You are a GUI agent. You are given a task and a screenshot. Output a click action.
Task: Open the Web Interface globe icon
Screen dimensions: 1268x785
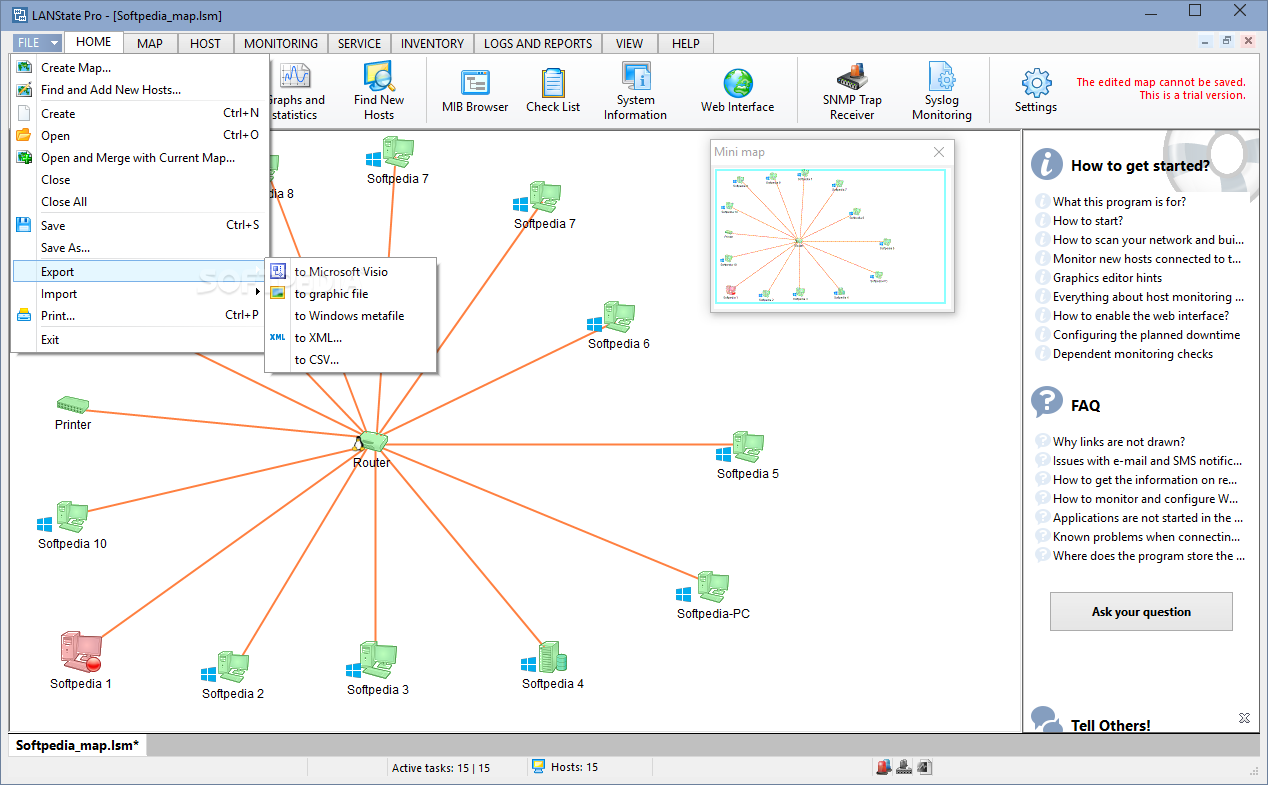(x=738, y=83)
